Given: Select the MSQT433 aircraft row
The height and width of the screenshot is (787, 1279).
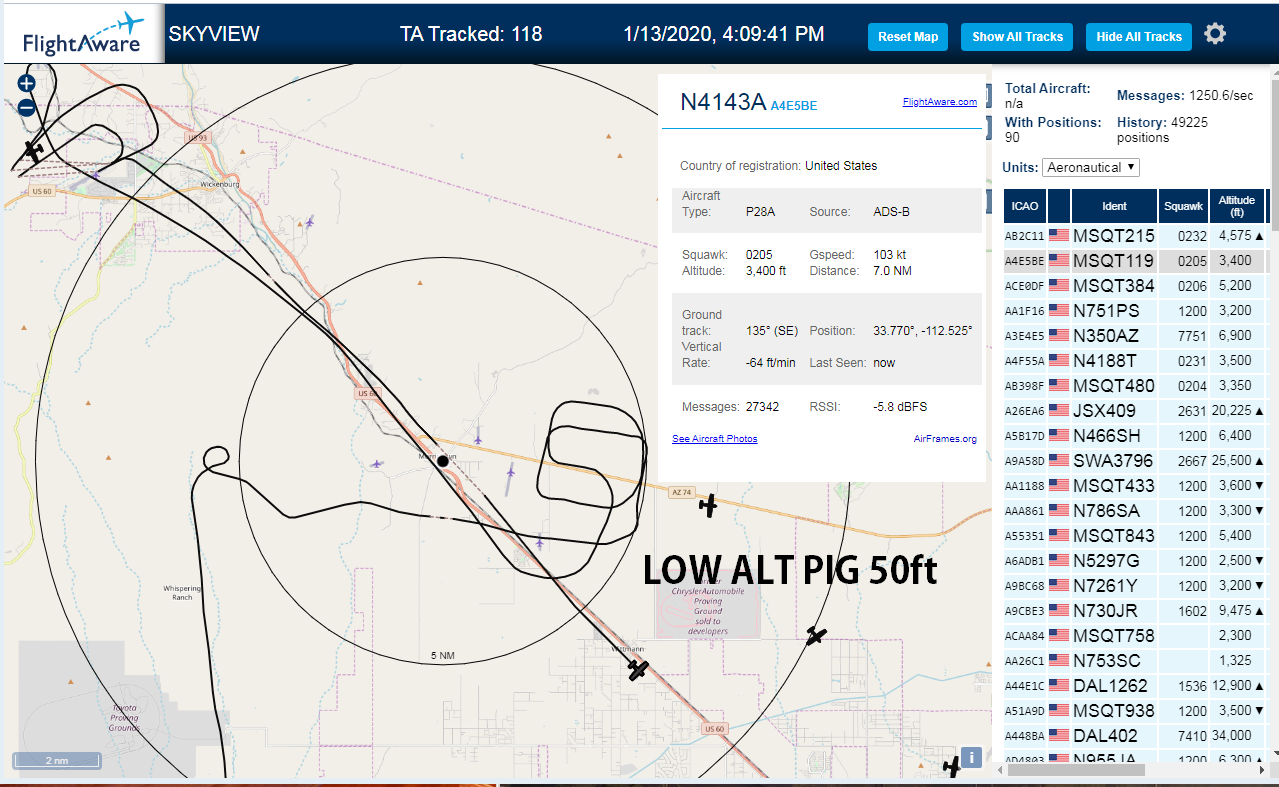Looking at the screenshot, I should 1136,486.
